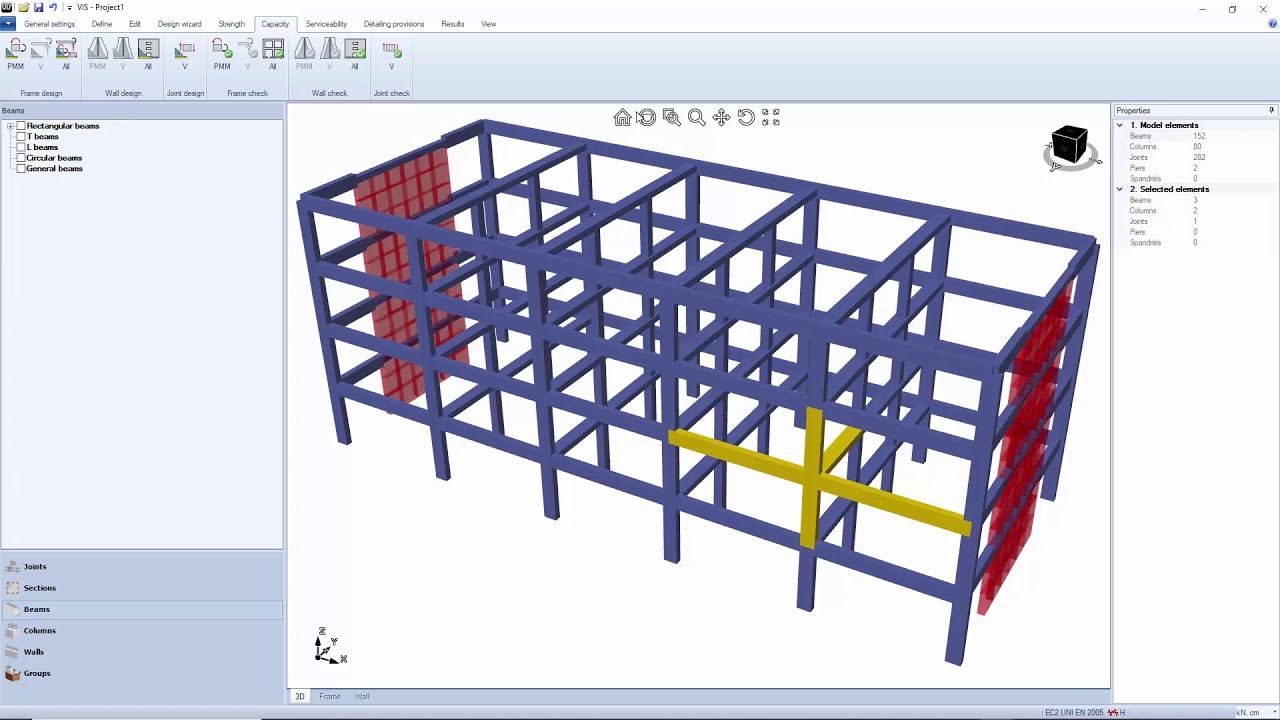Activate zoom window tool
This screenshot has height=720, width=1280.
pyautogui.click(x=672, y=118)
